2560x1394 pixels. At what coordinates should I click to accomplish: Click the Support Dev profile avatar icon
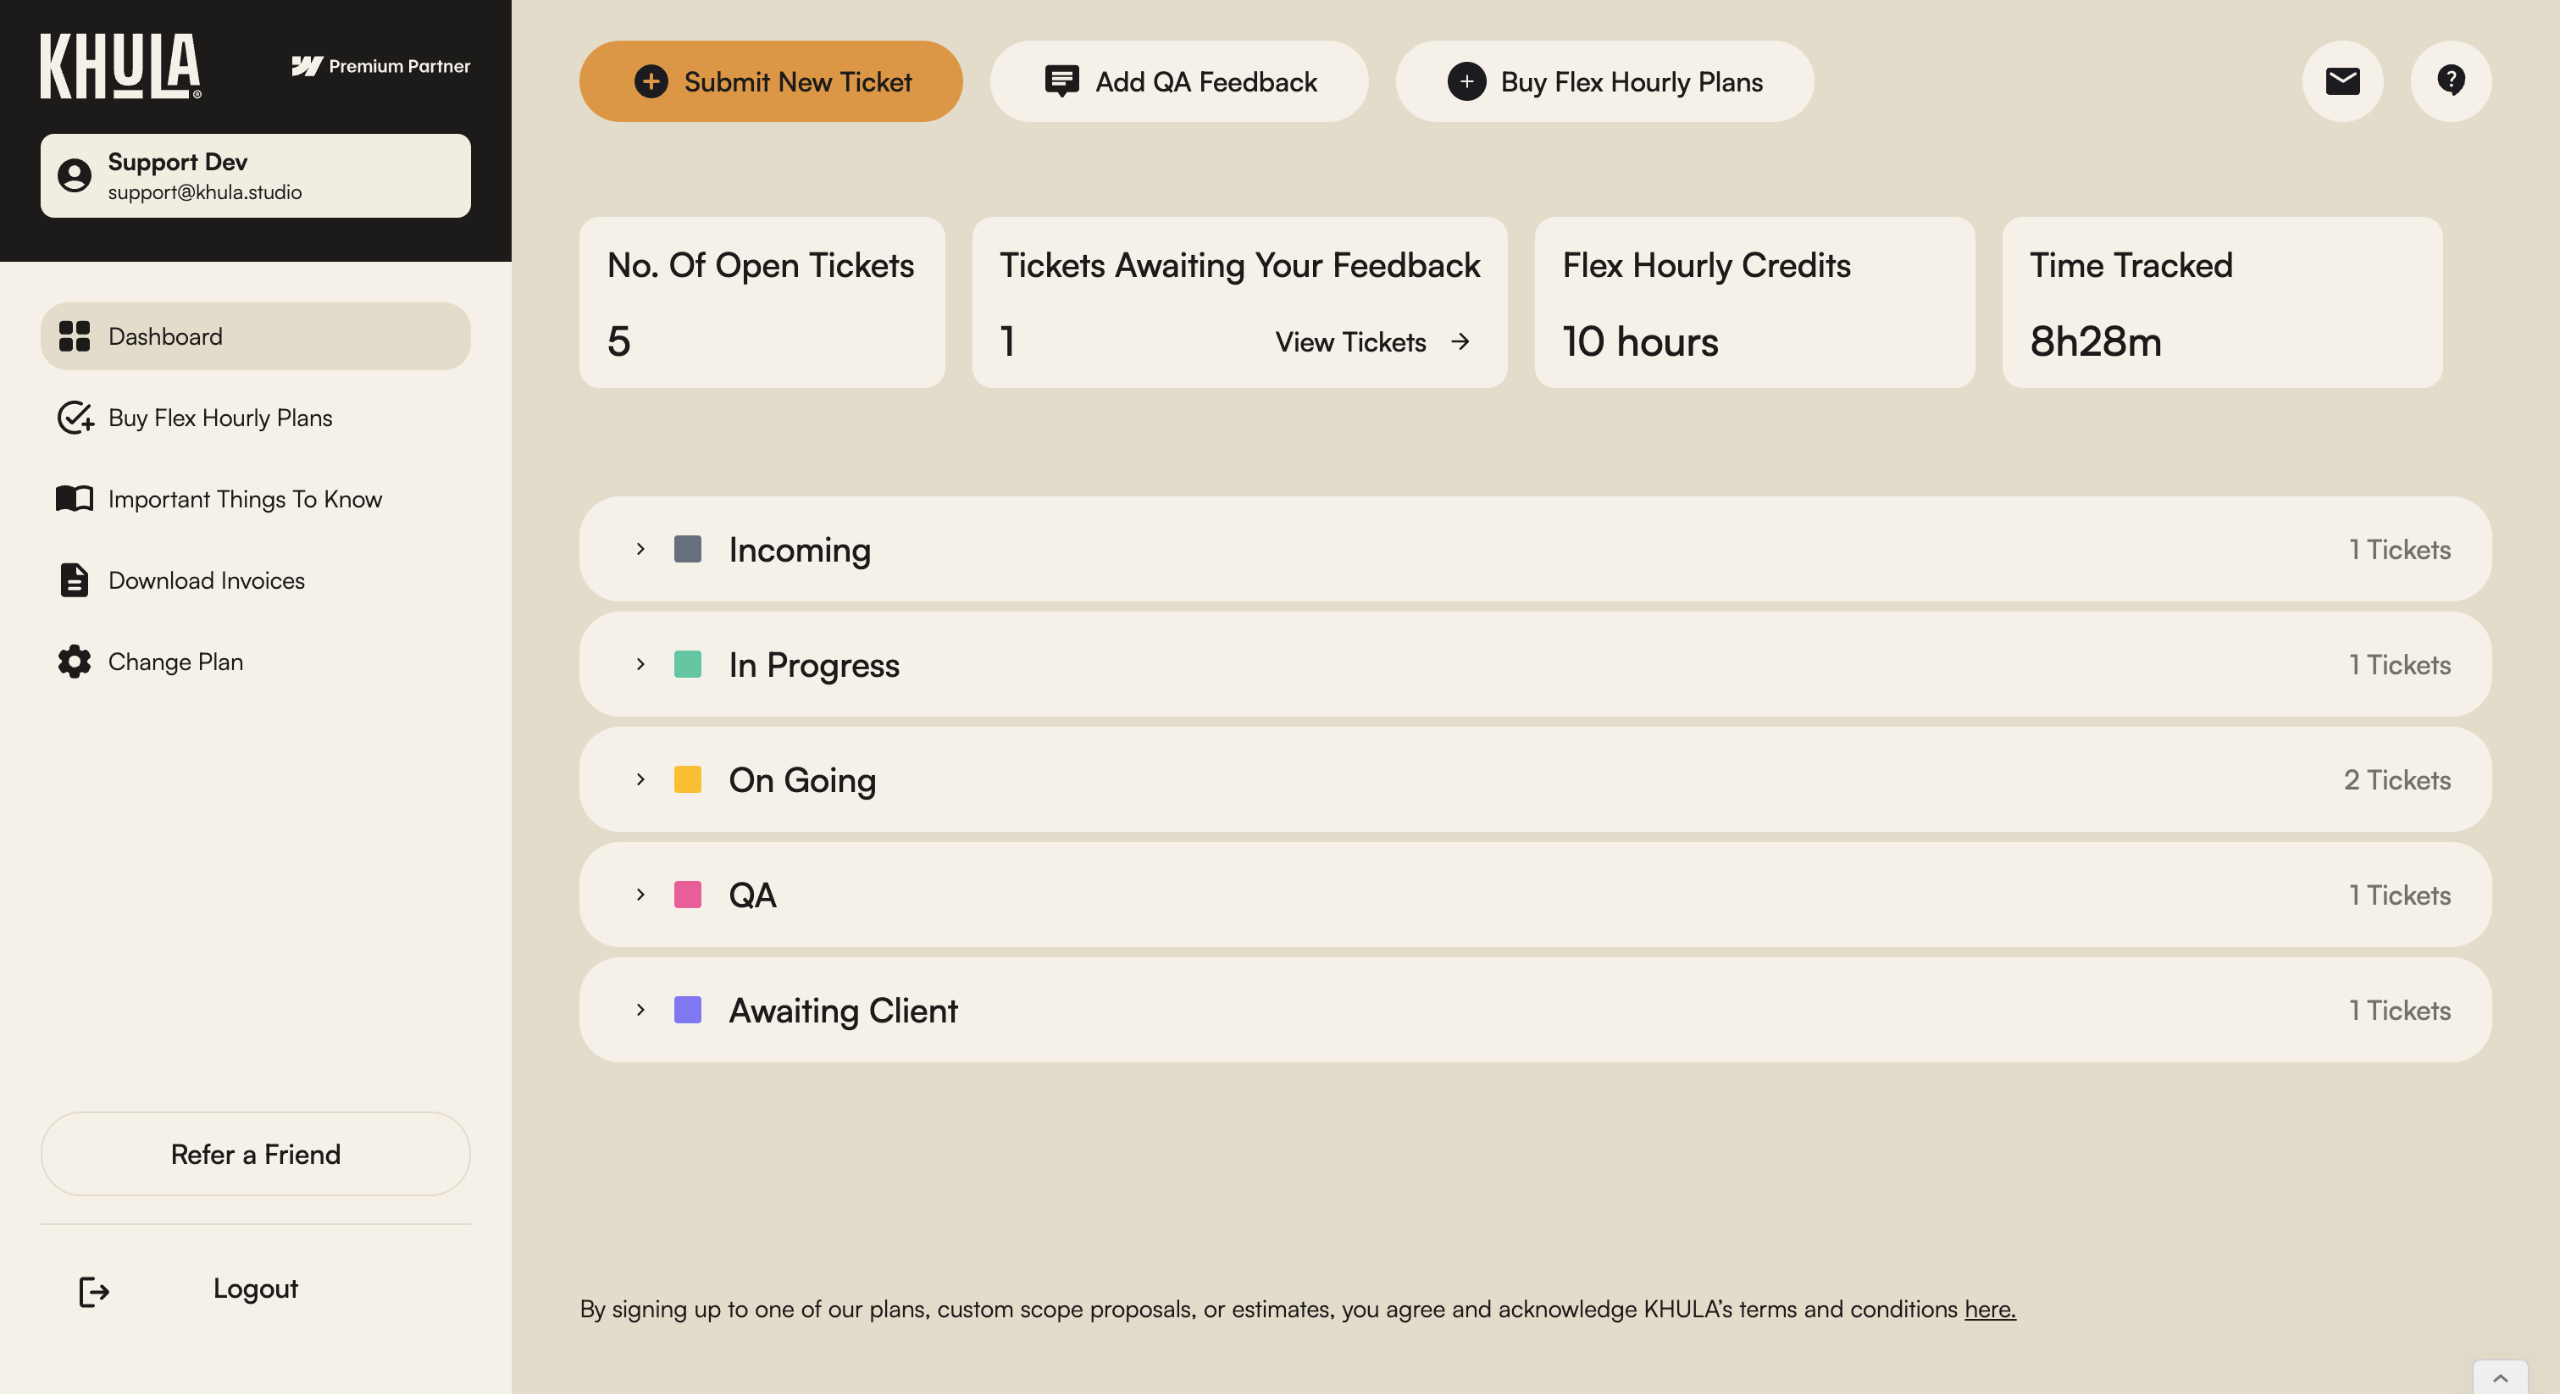pyautogui.click(x=74, y=176)
